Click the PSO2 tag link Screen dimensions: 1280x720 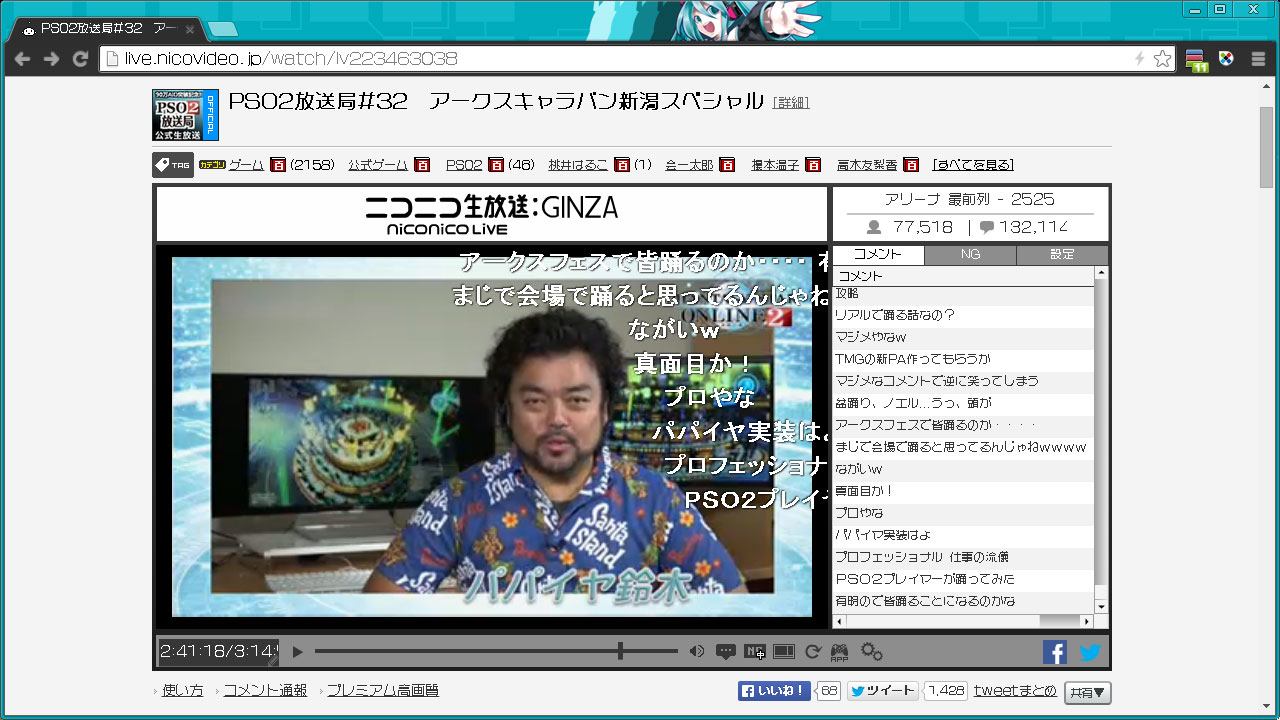(464, 165)
